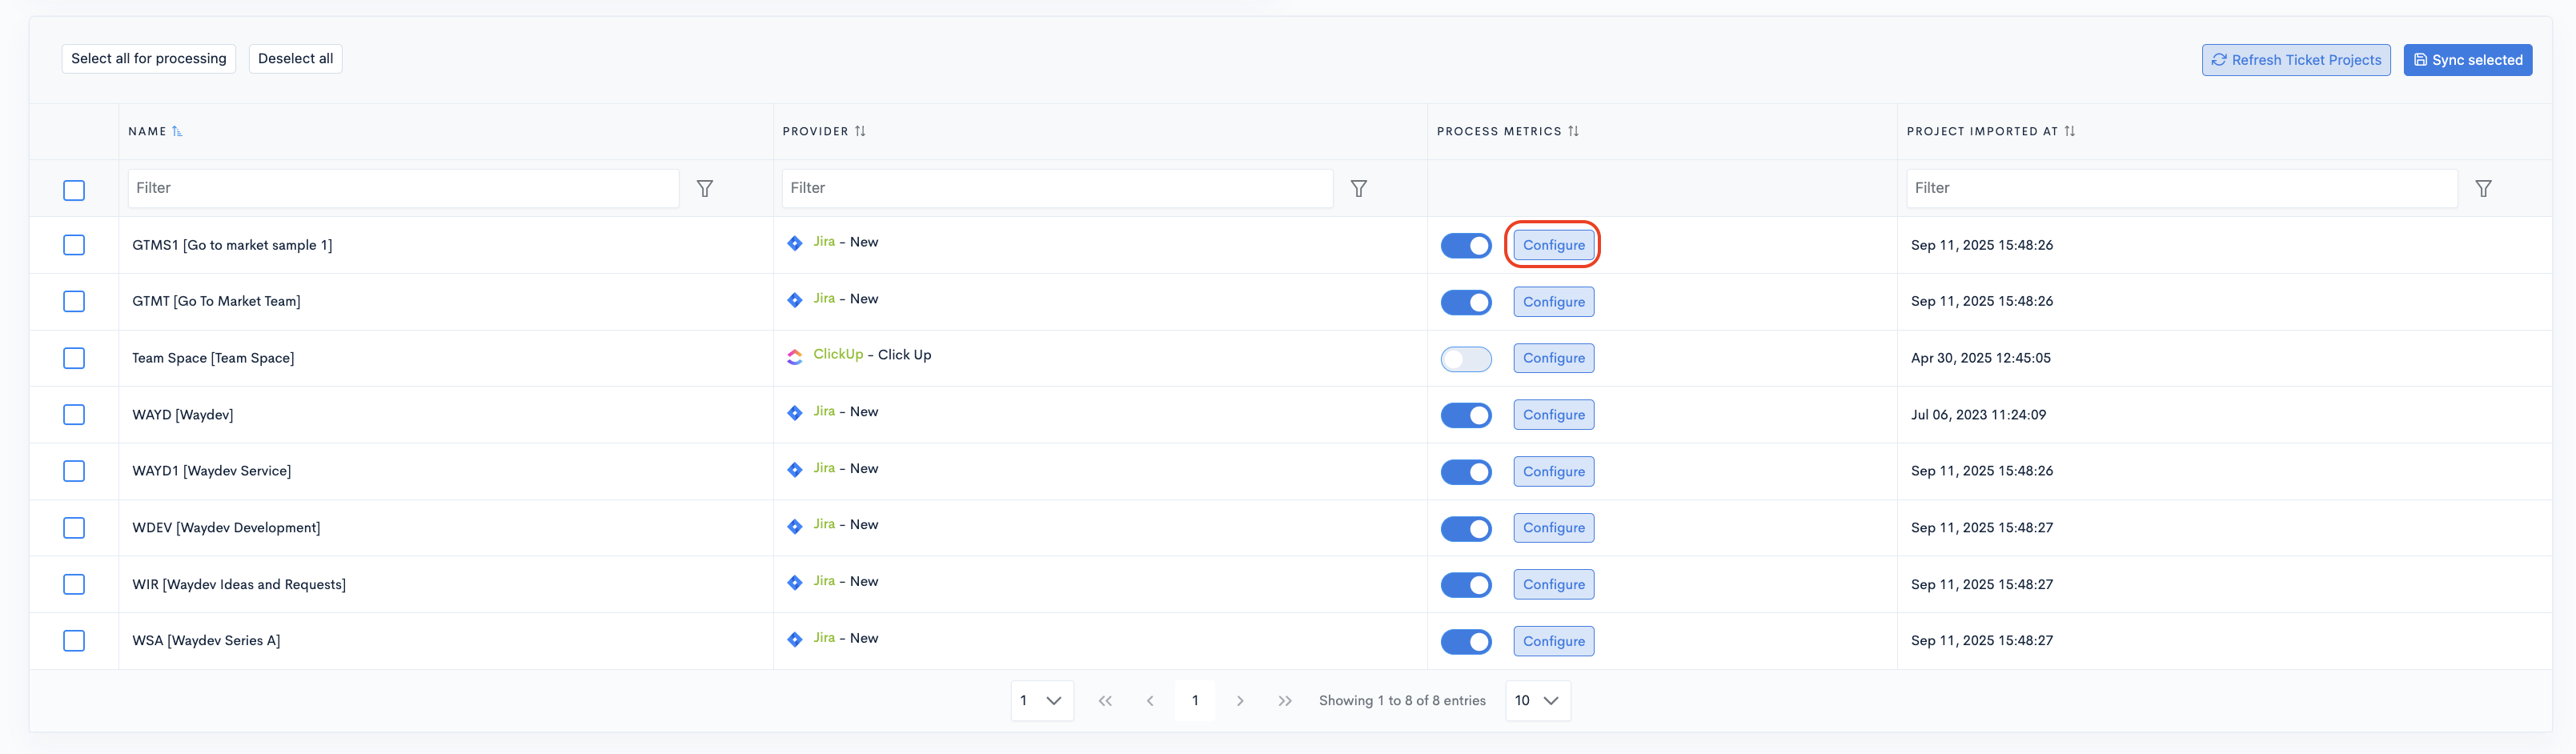Check the Team Space row checkbox
The height and width of the screenshot is (754, 2576).
pos(74,358)
